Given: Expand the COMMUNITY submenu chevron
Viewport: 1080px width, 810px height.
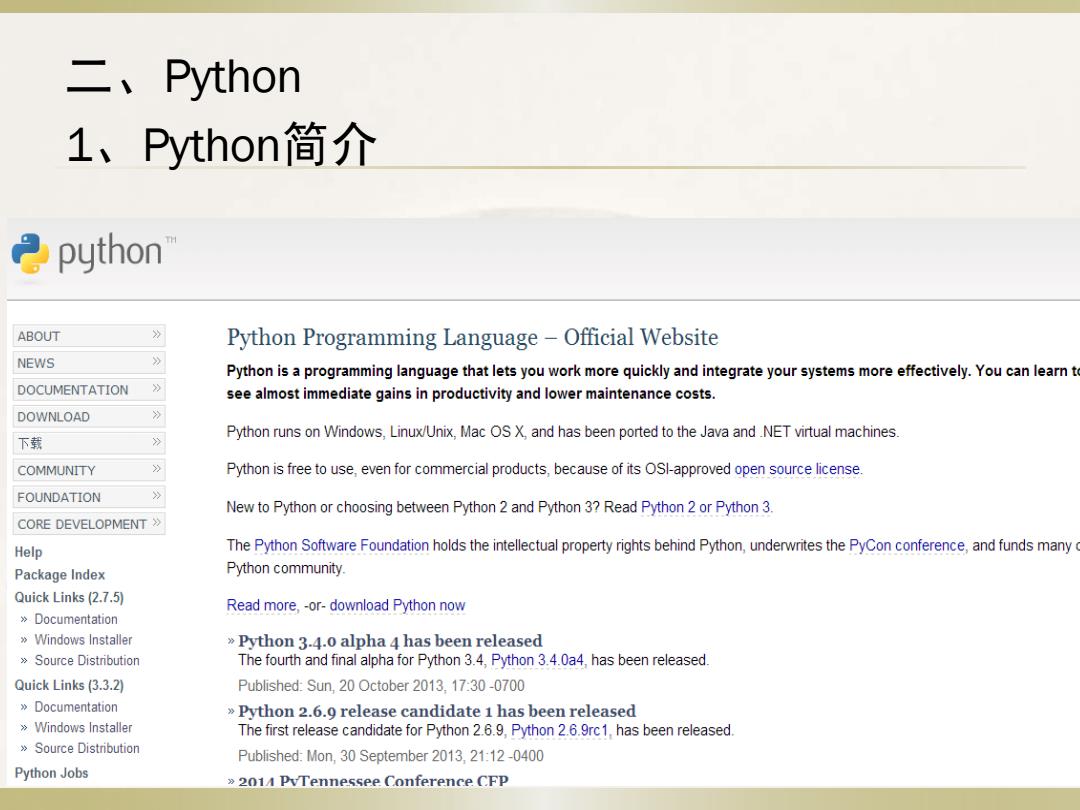Looking at the screenshot, I should point(156,469).
